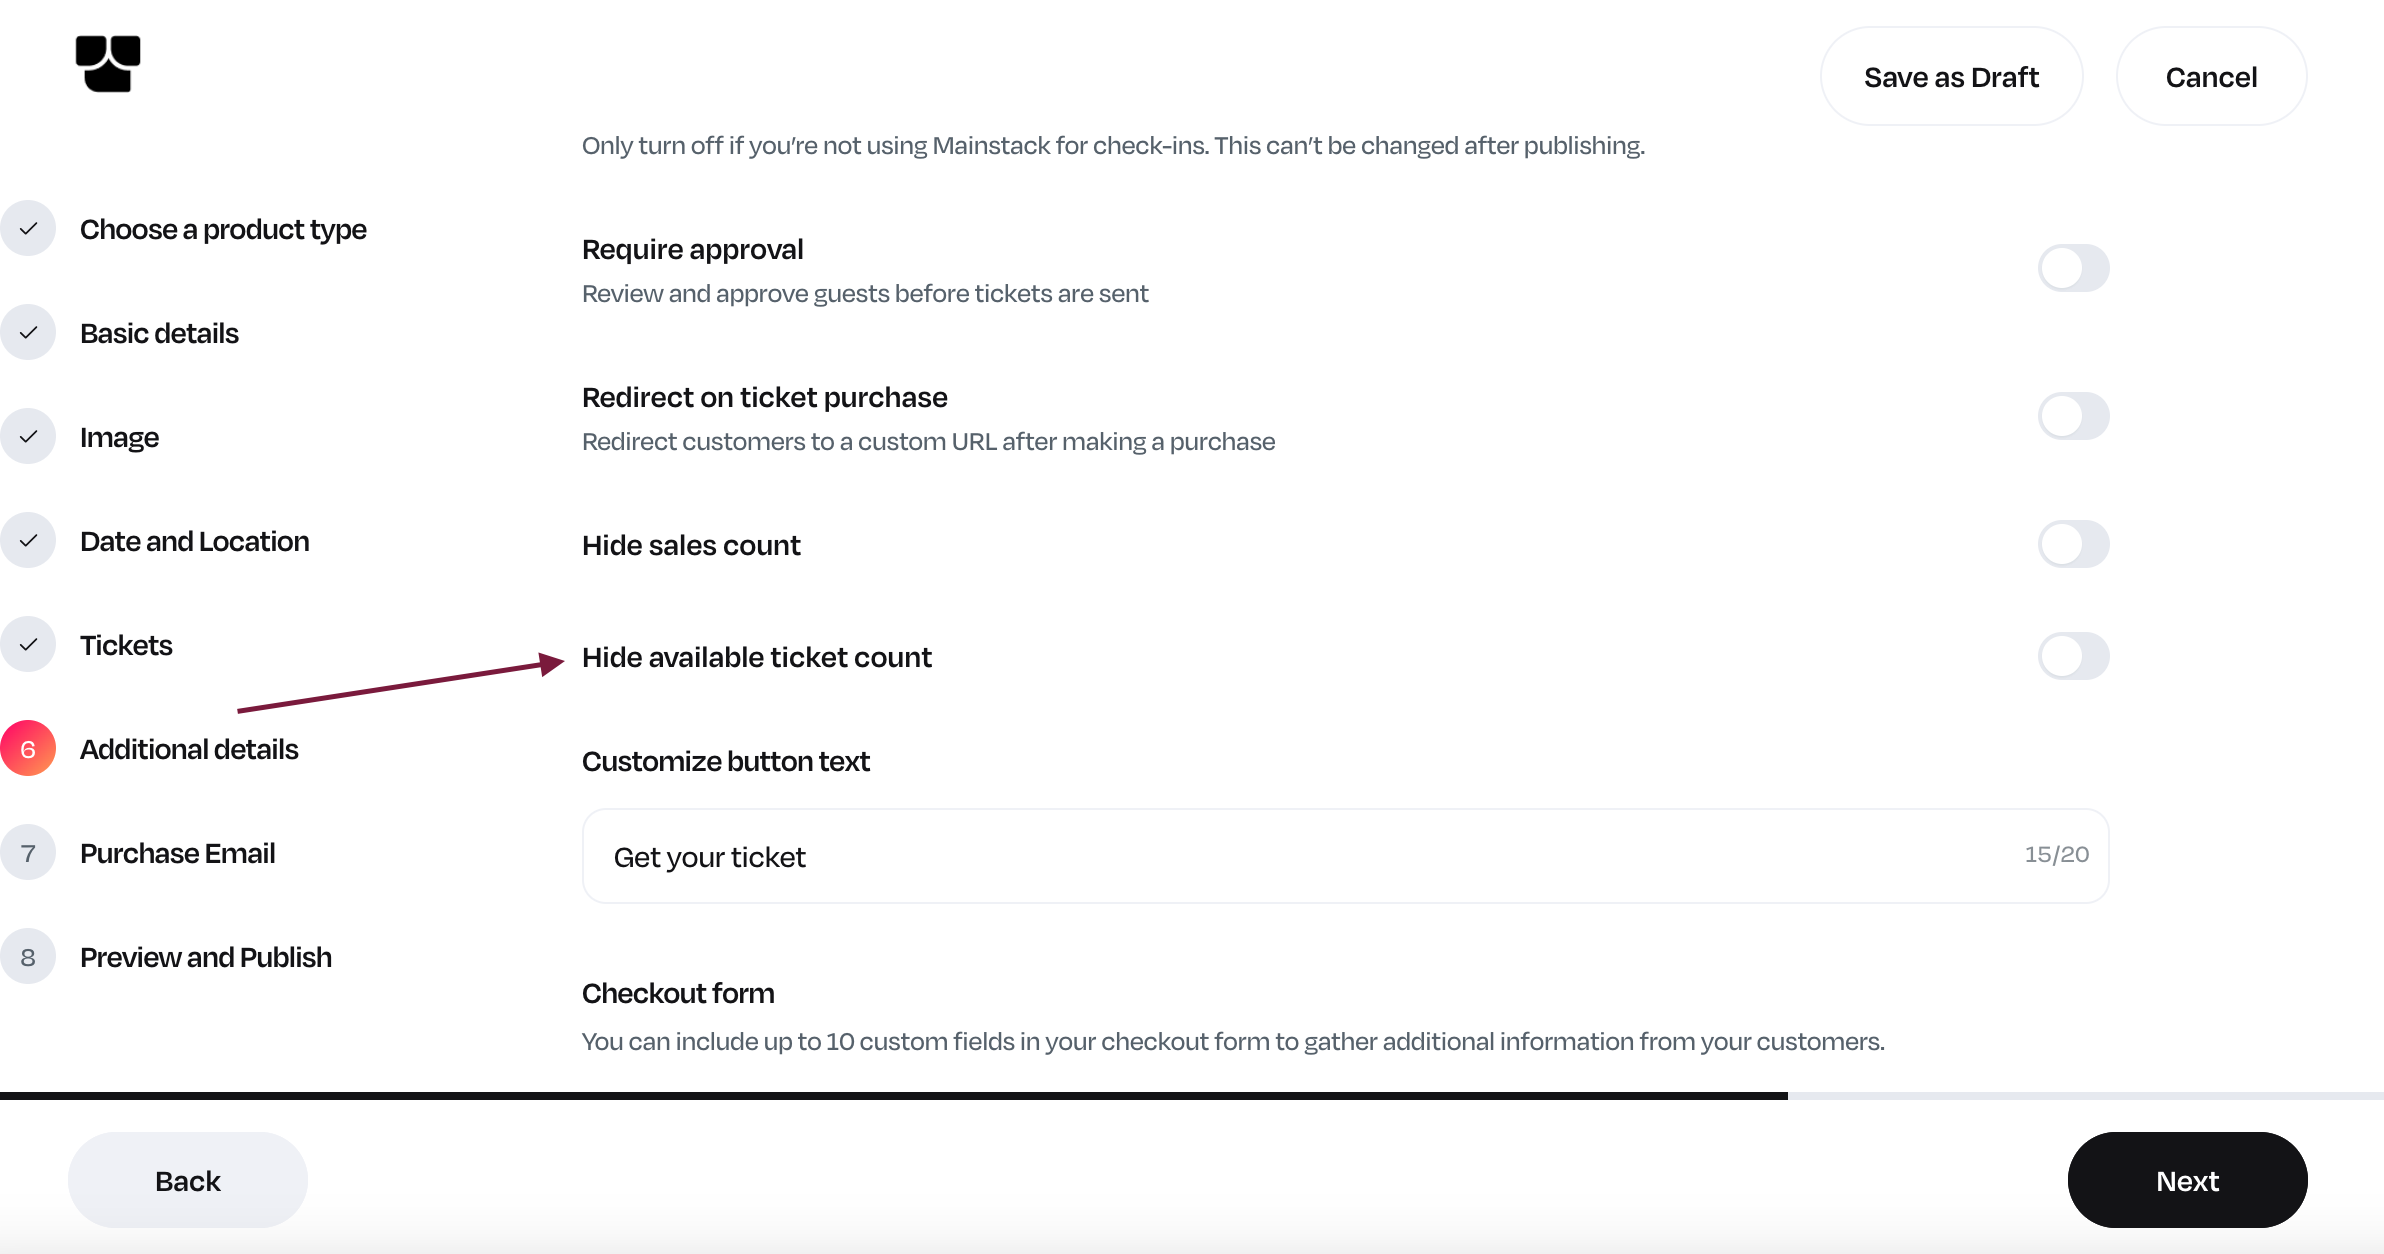This screenshot has width=2384, height=1254.
Task: Click checkmark icon beside Image step
Action: point(28,437)
